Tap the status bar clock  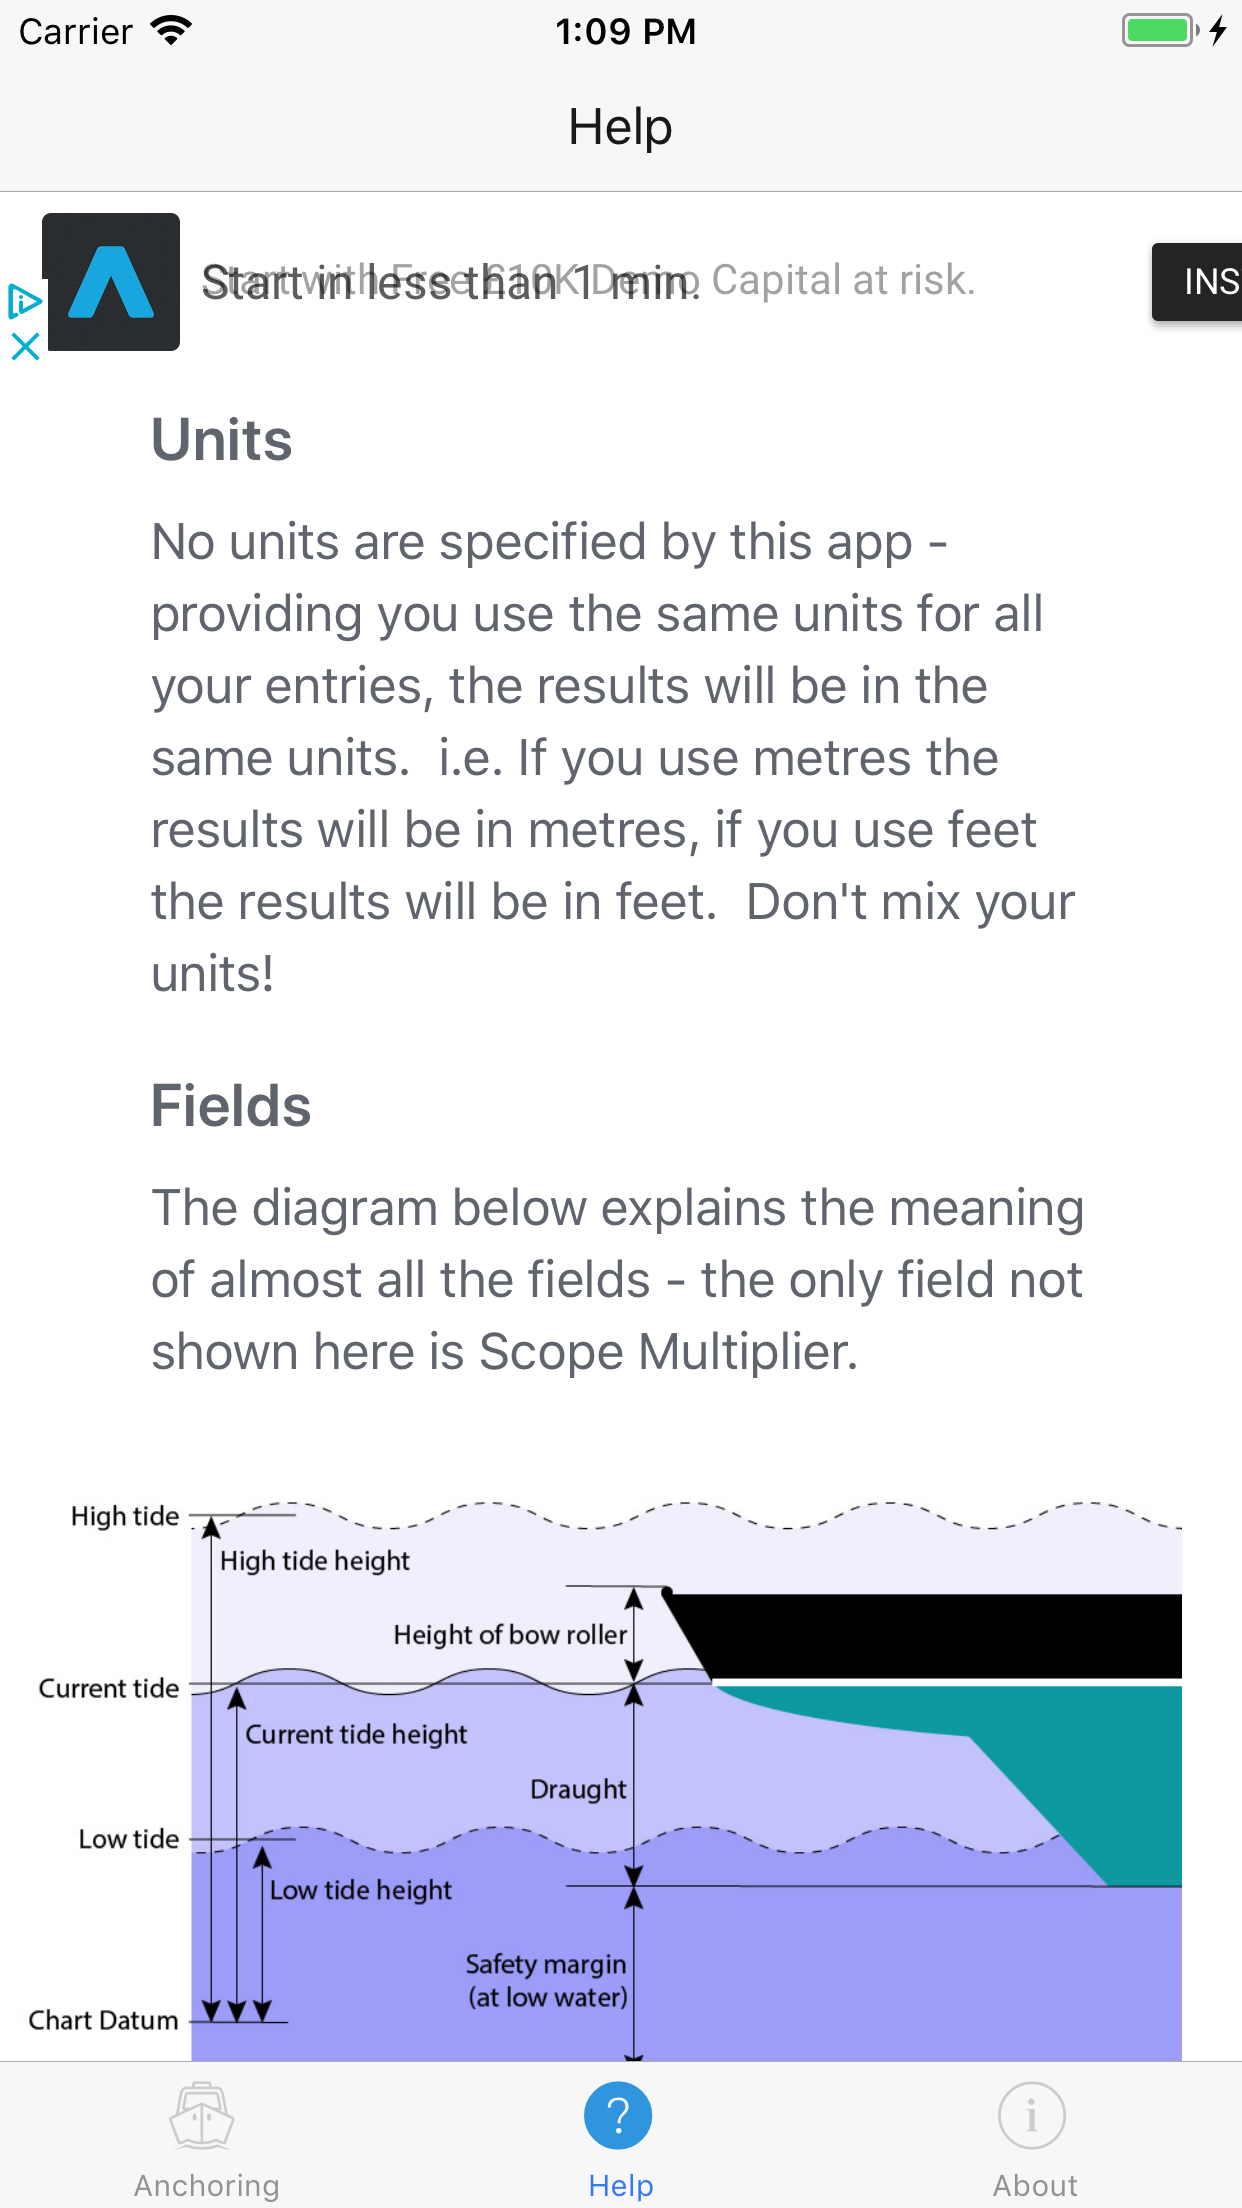click(625, 31)
